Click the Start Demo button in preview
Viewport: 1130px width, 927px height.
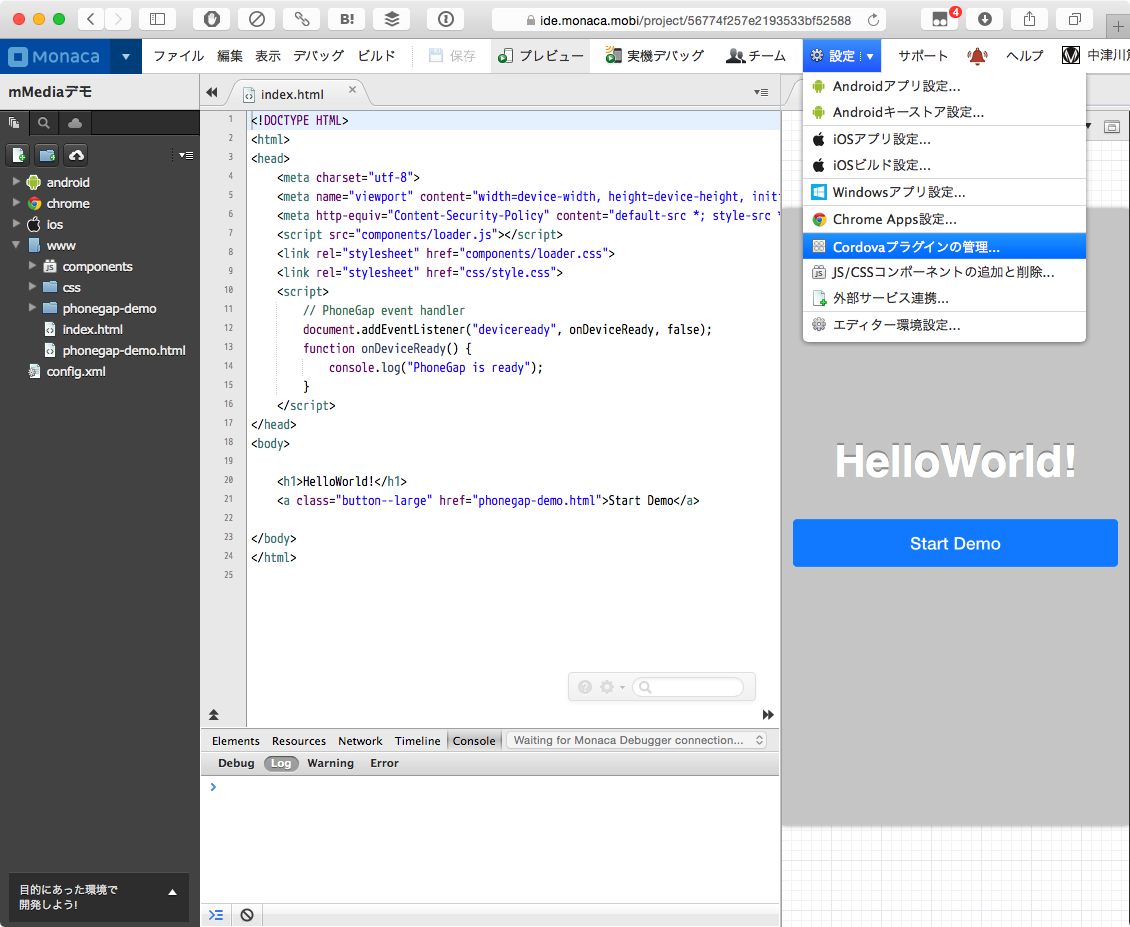tap(954, 543)
